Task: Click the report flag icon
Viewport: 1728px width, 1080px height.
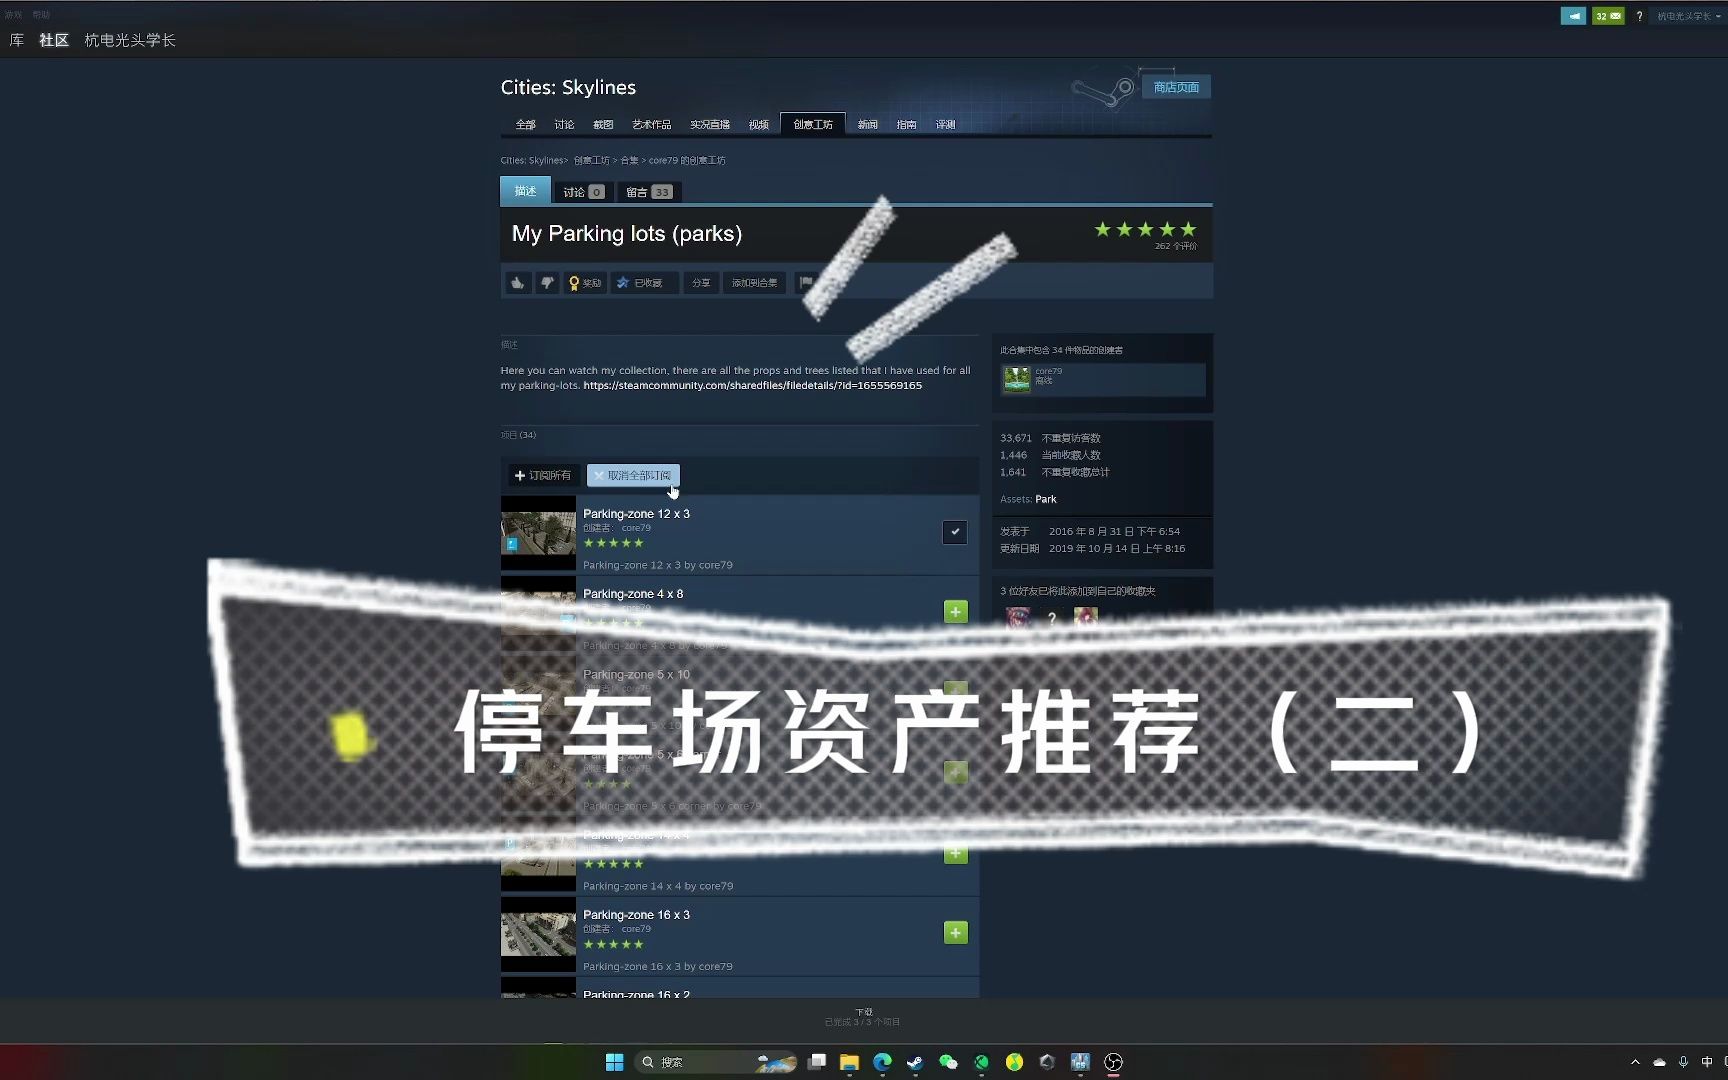Action: click(806, 283)
